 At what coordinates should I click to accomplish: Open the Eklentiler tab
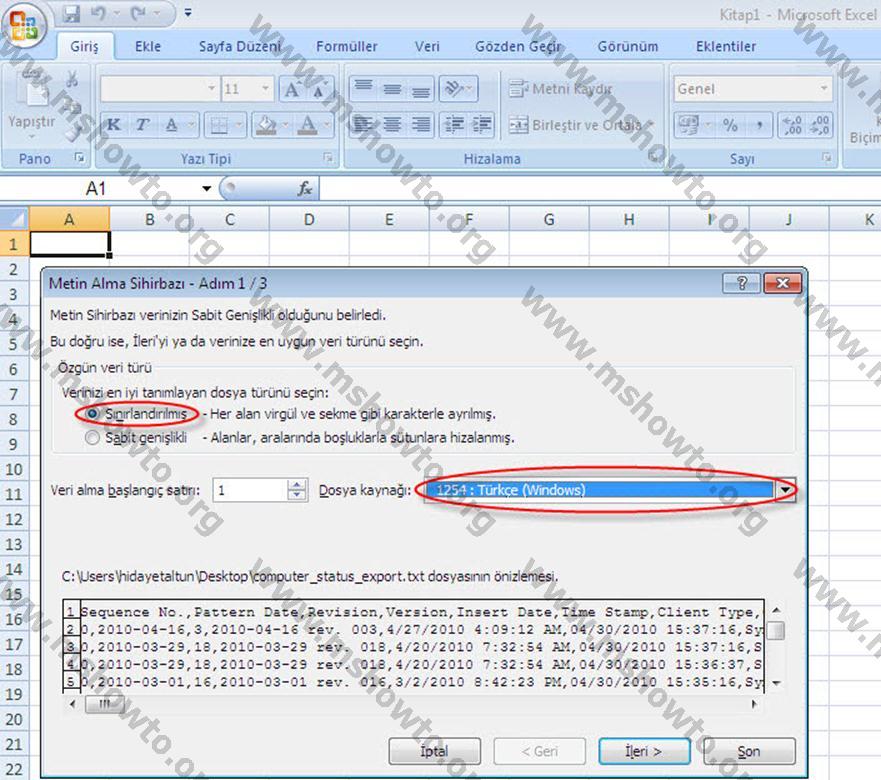726,47
